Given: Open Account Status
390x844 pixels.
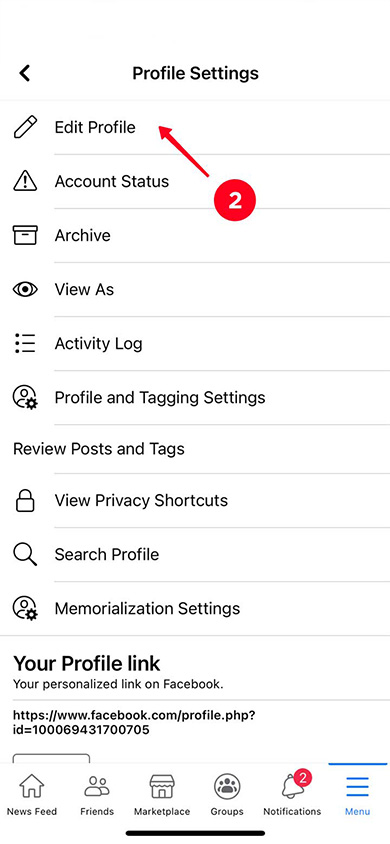Looking at the screenshot, I should [195, 181].
